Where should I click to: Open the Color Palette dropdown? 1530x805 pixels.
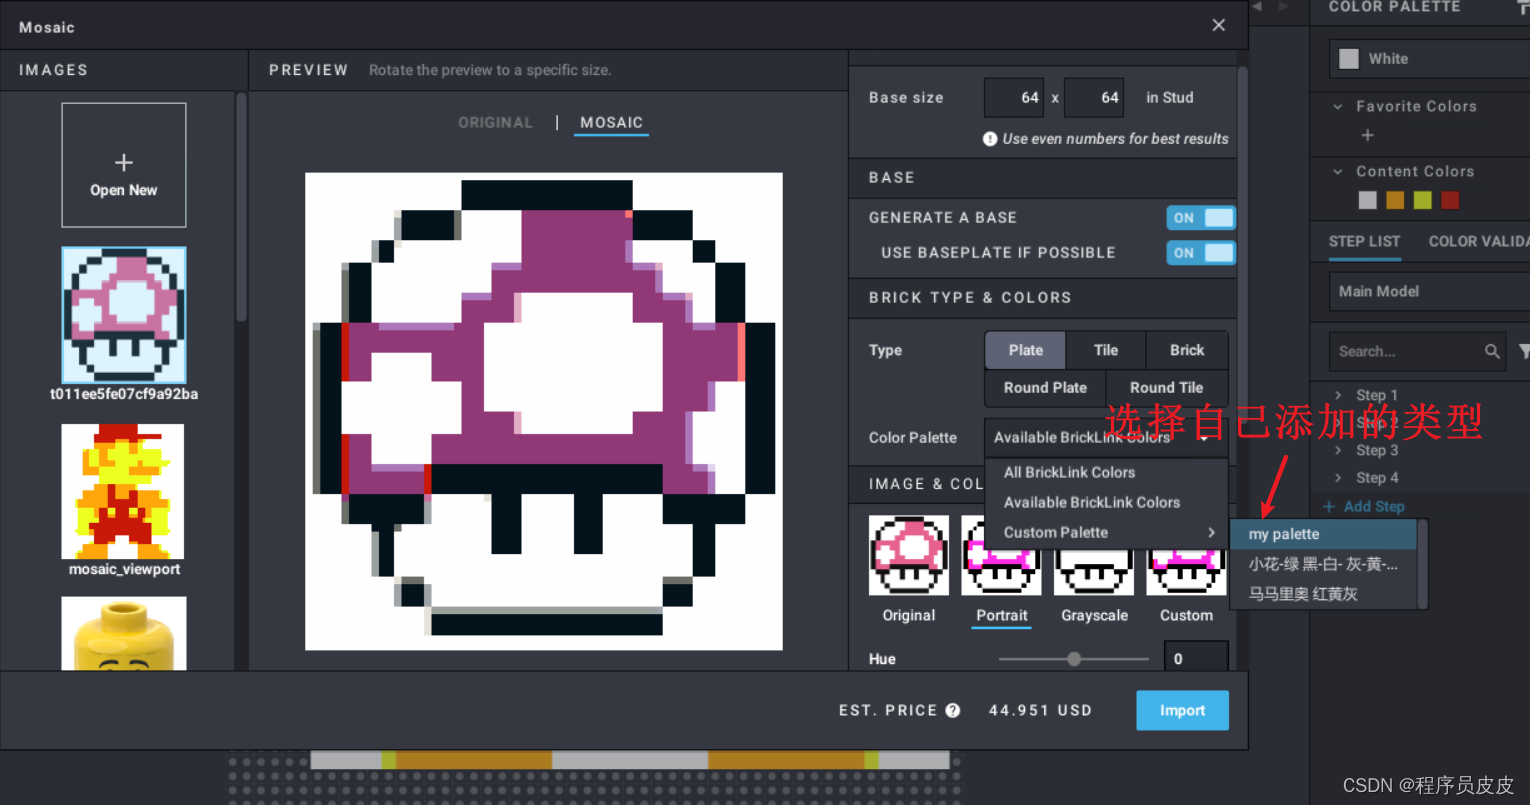point(1106,437)
